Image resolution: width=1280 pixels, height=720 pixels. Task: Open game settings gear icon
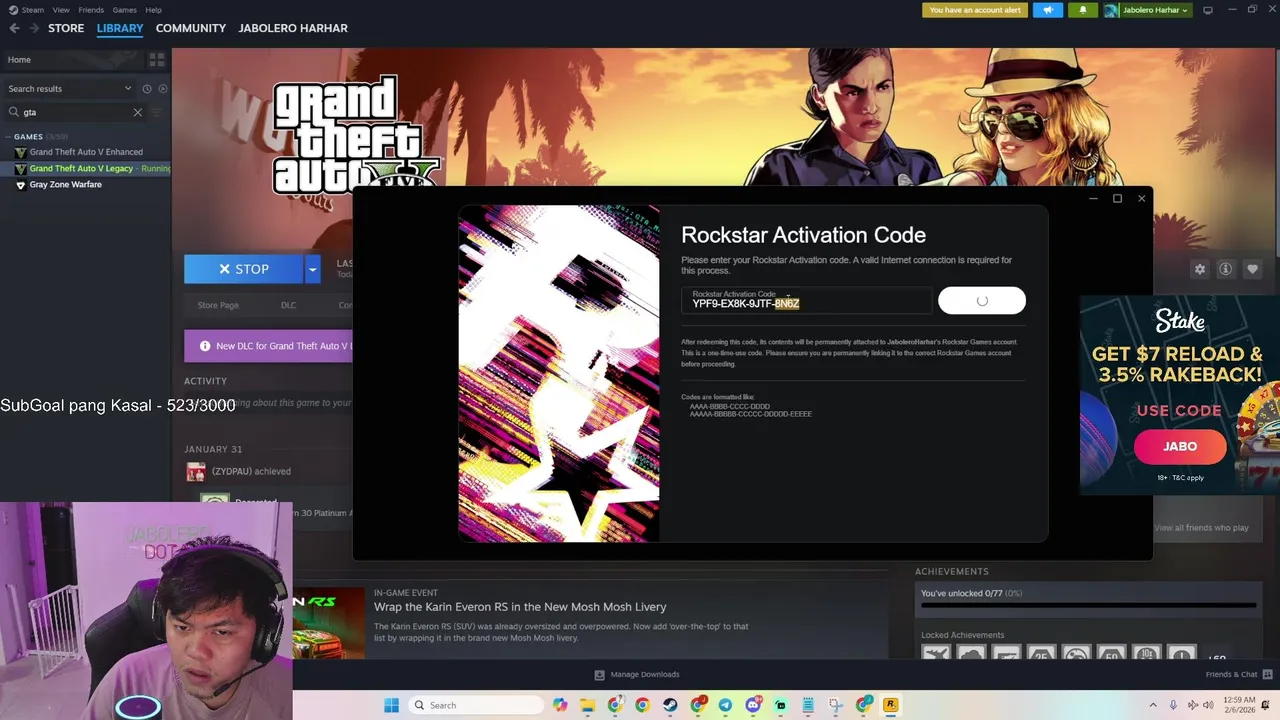(1200, 269)
